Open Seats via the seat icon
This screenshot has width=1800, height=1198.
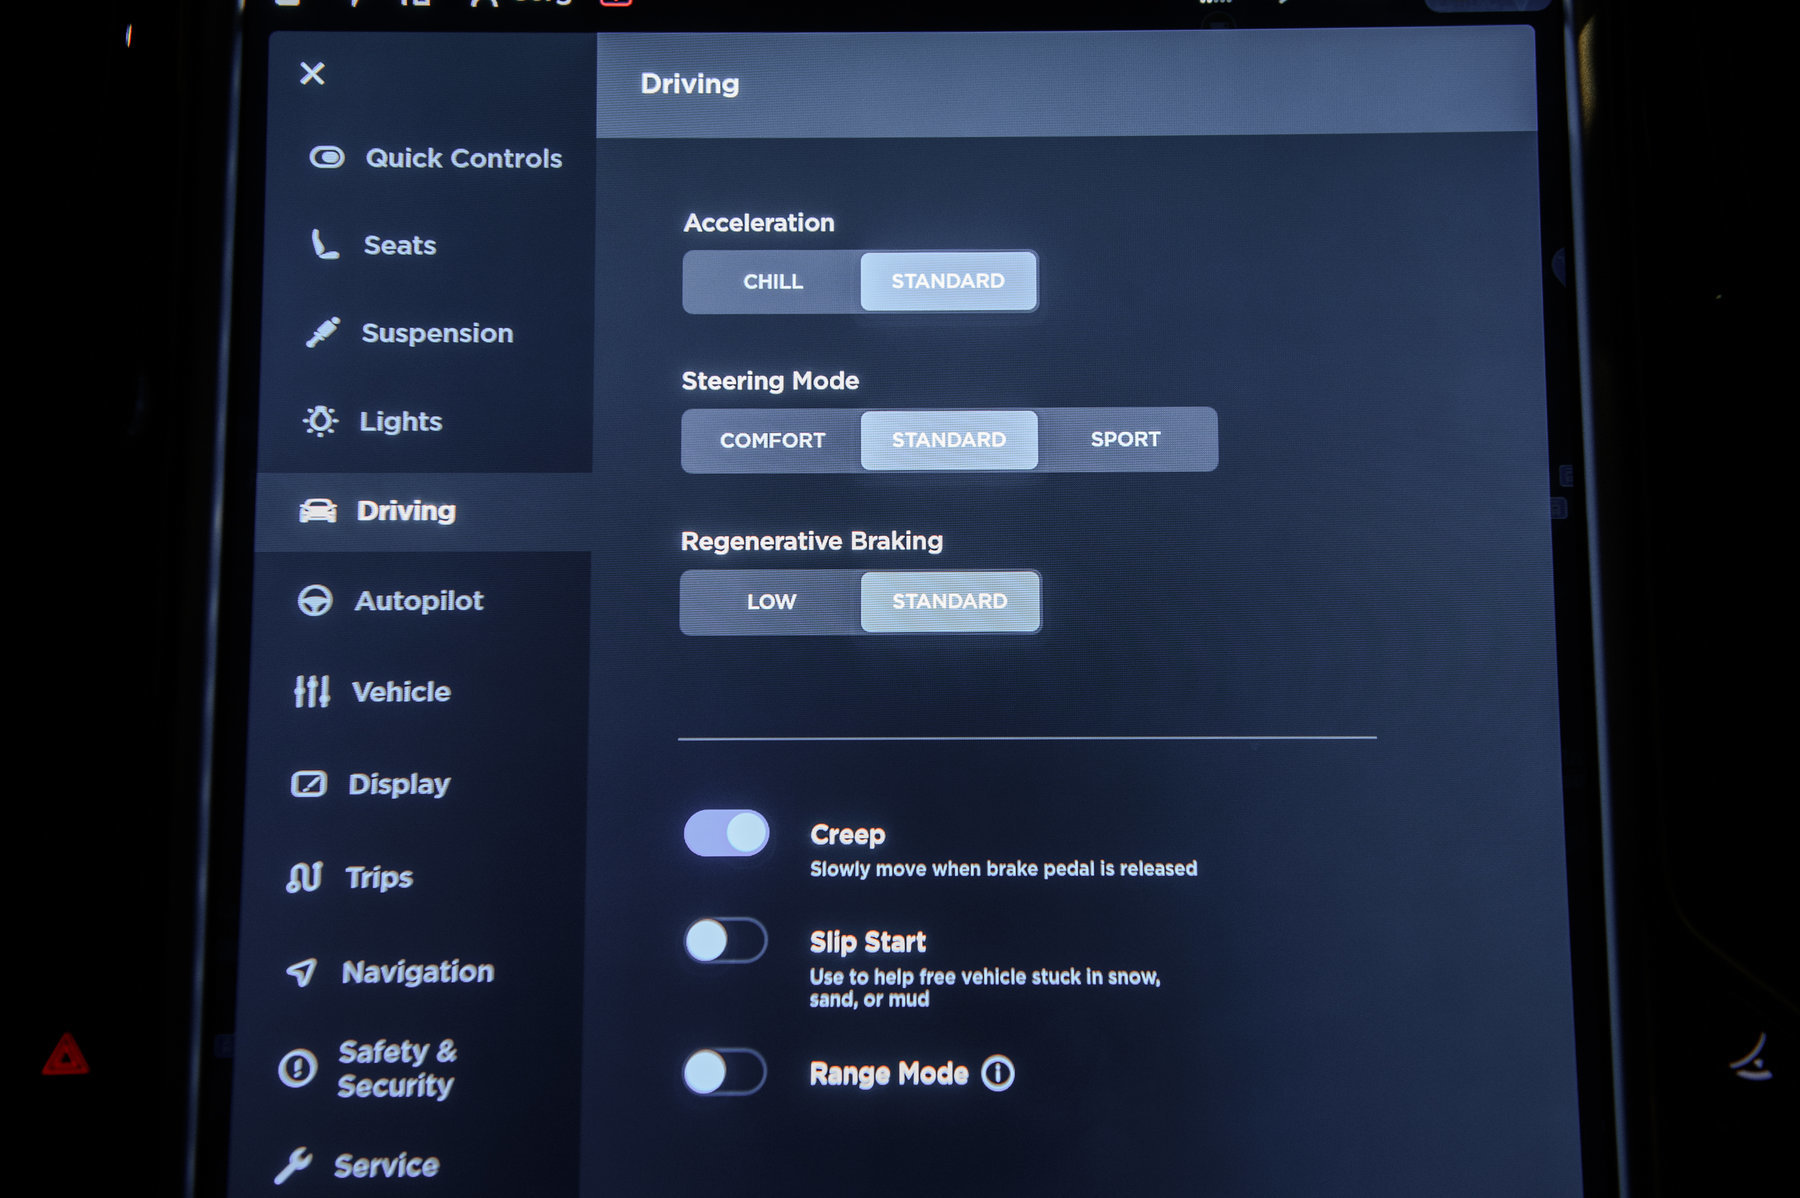pos(324,245)
